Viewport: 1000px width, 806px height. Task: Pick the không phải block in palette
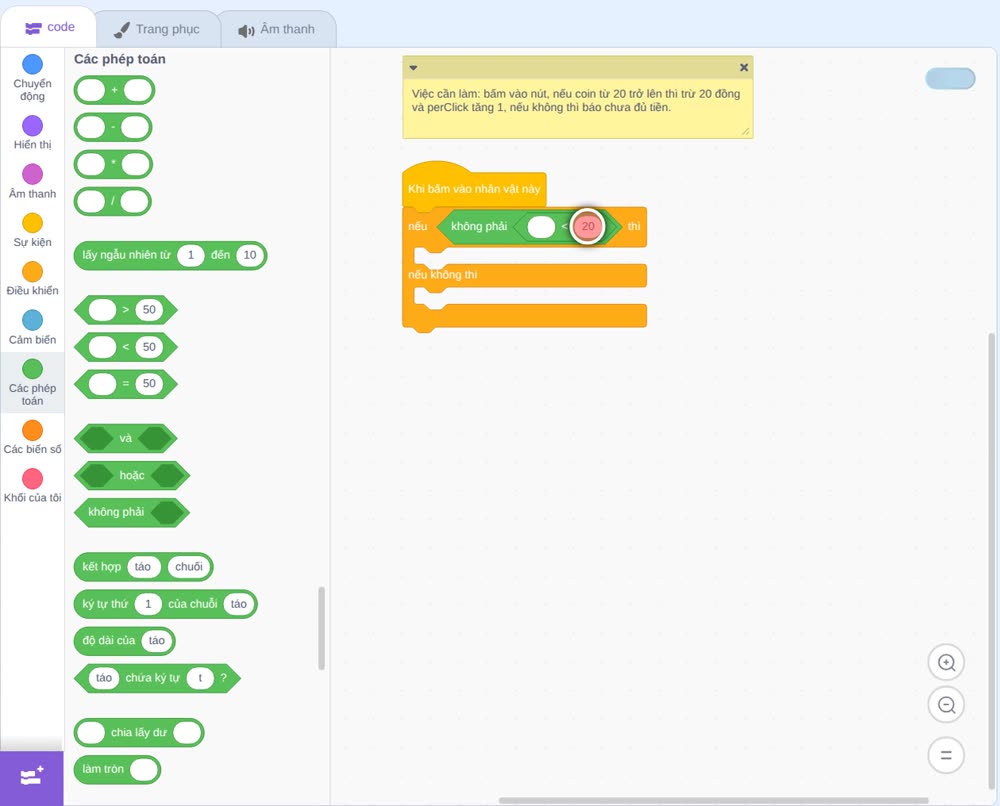(x=132, y=513)
